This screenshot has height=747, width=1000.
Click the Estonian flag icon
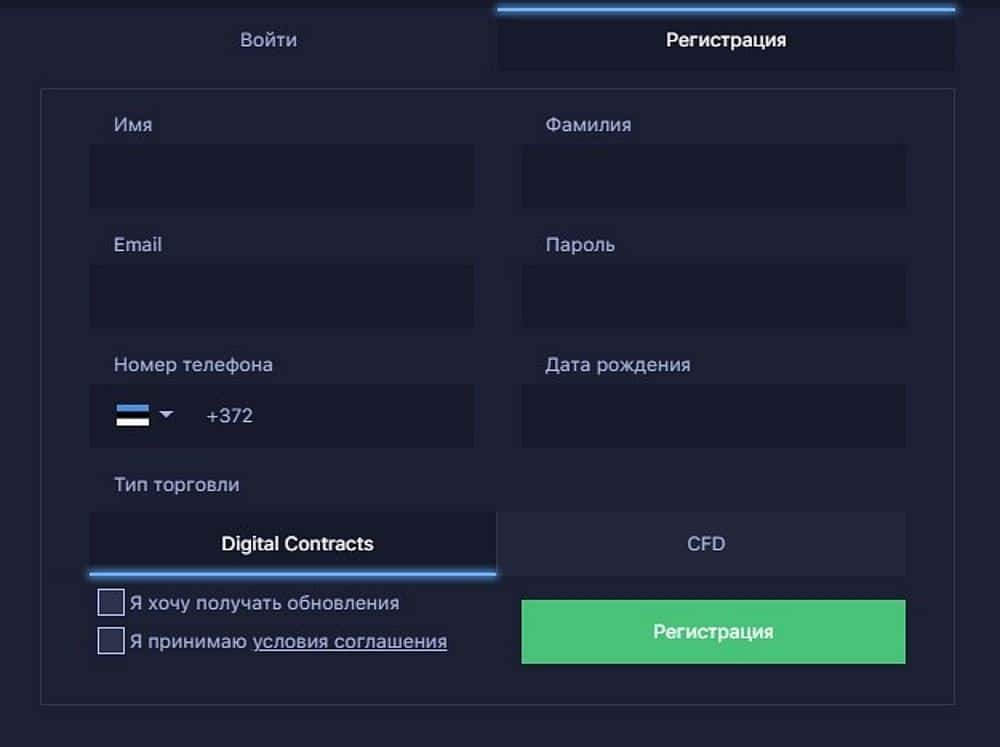tap(132, 416)
